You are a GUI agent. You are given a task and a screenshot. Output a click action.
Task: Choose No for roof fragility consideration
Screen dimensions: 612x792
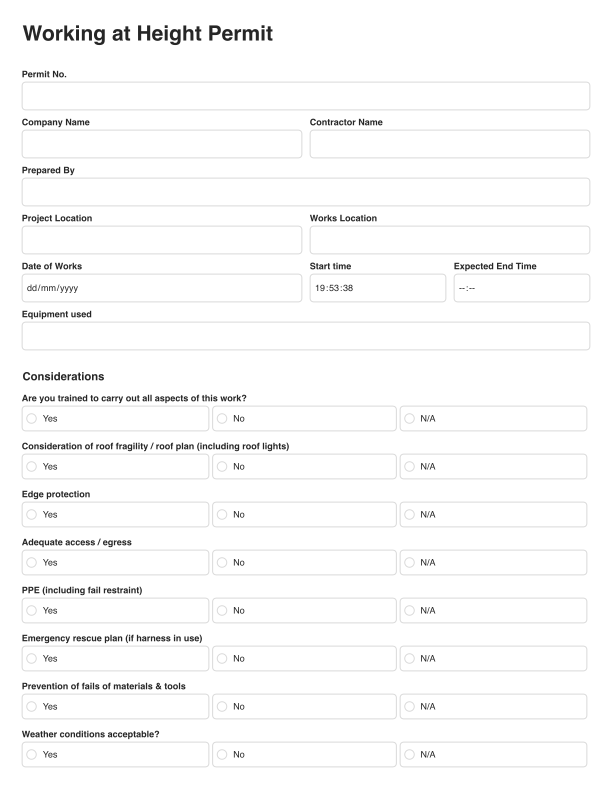pos(222,466)
